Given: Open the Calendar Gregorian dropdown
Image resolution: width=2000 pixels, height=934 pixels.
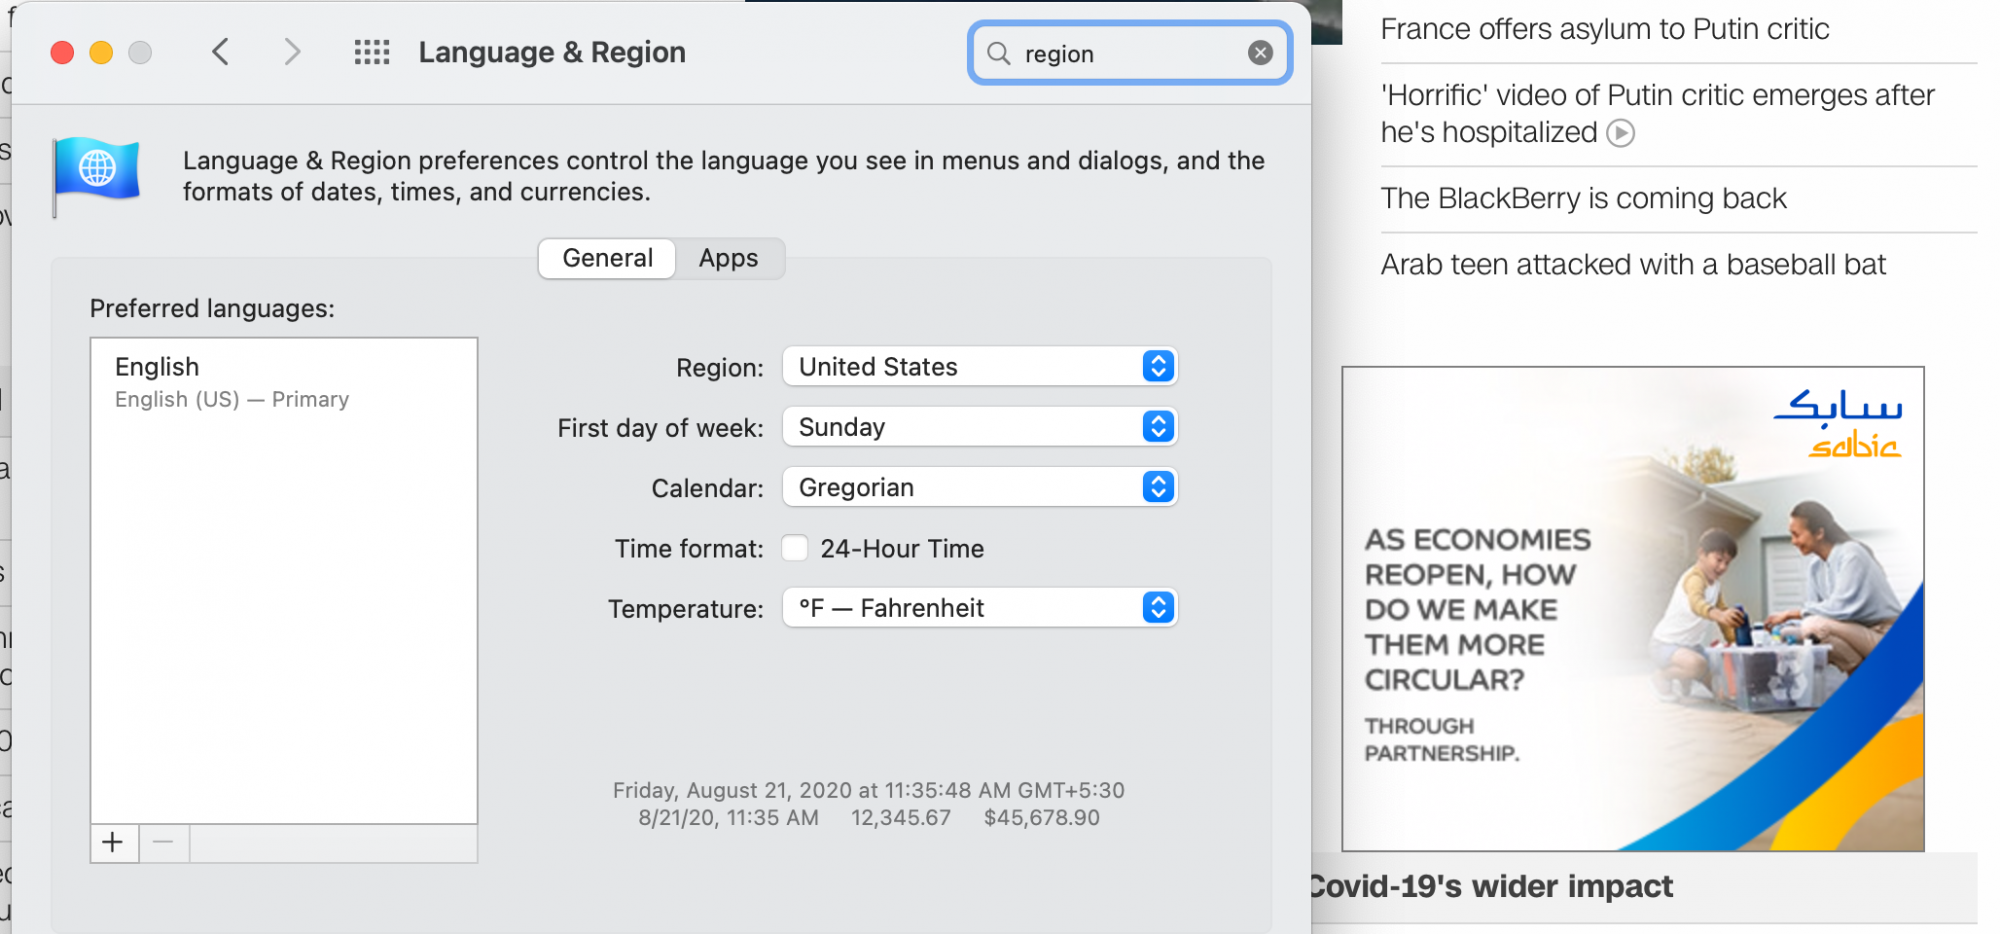Looking at the screenshot, I should [980, 487].
